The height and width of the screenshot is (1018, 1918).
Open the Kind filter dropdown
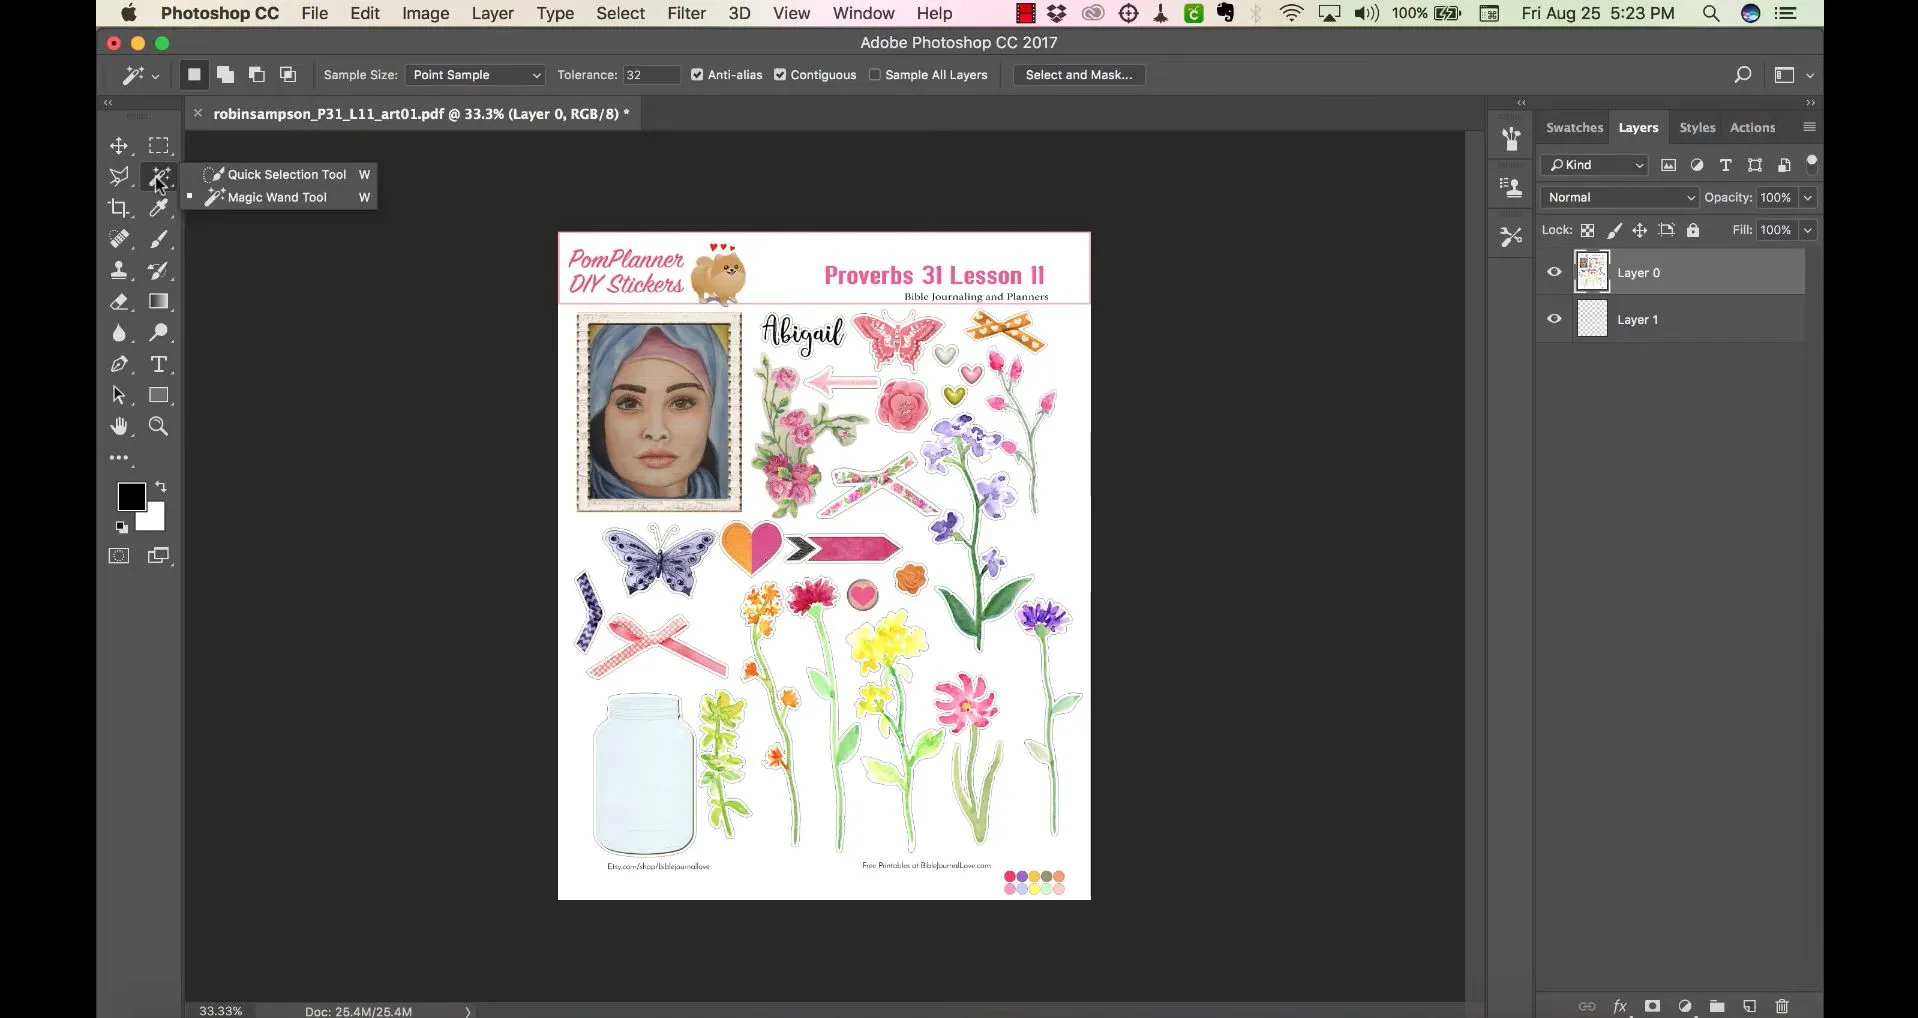pyautogui.click(x=1595, y=165)
